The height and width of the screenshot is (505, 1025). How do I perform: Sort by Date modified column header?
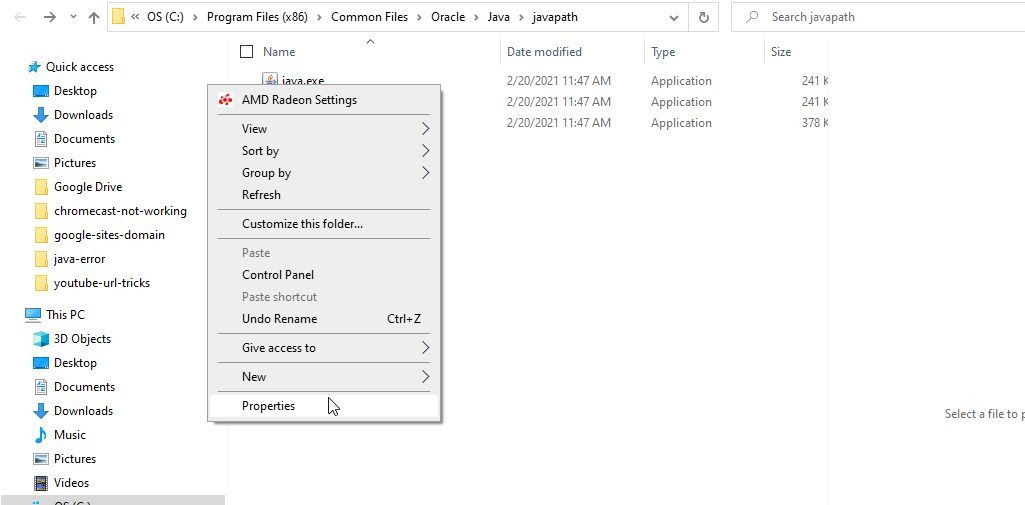click(x=544, y=52)
